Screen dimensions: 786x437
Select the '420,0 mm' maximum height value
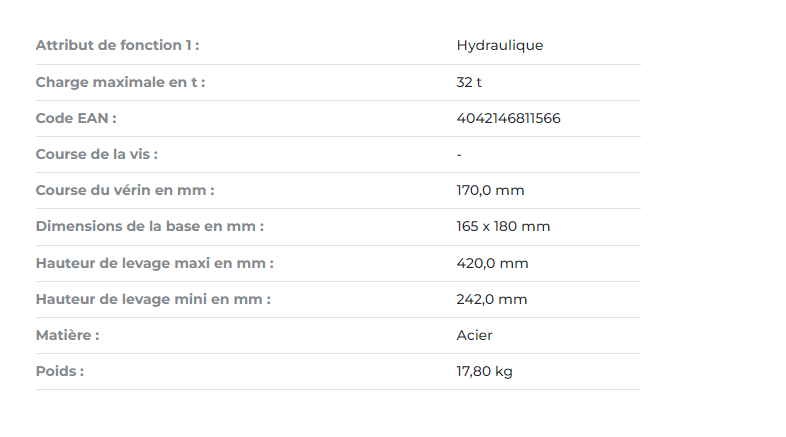pyautogui.click(x=492, y=264)
